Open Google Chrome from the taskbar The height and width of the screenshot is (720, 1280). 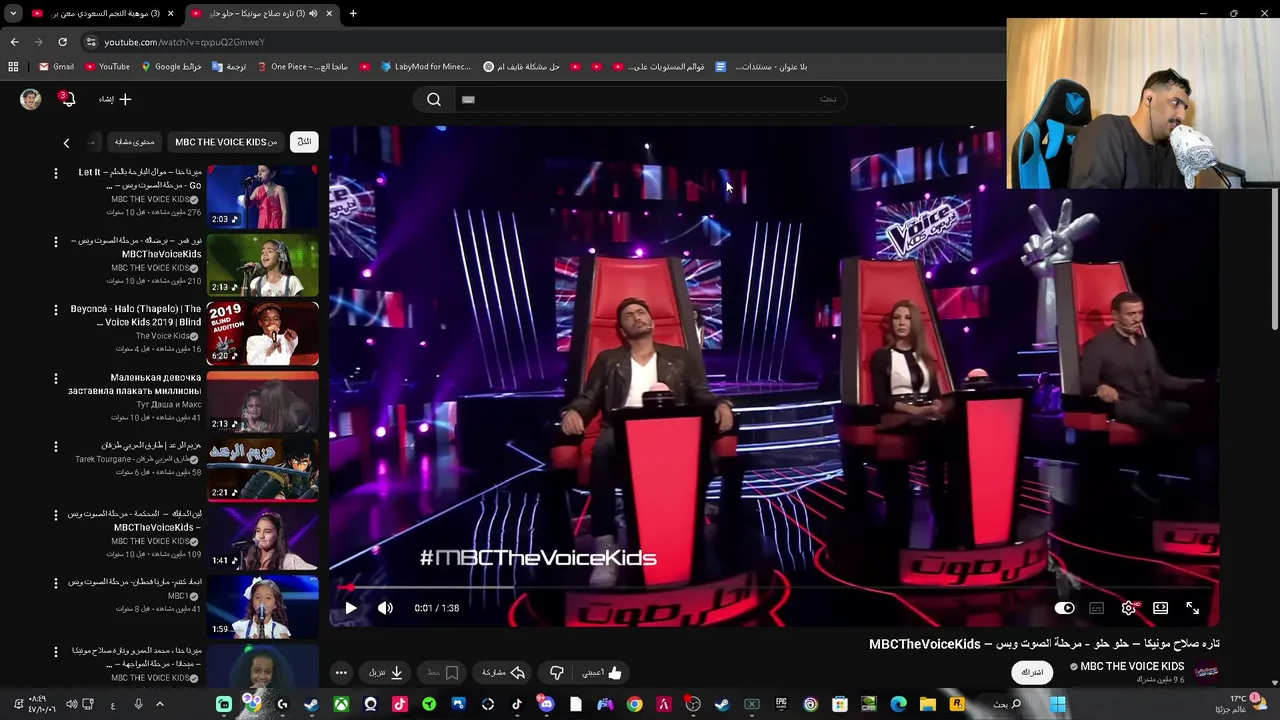634,704
